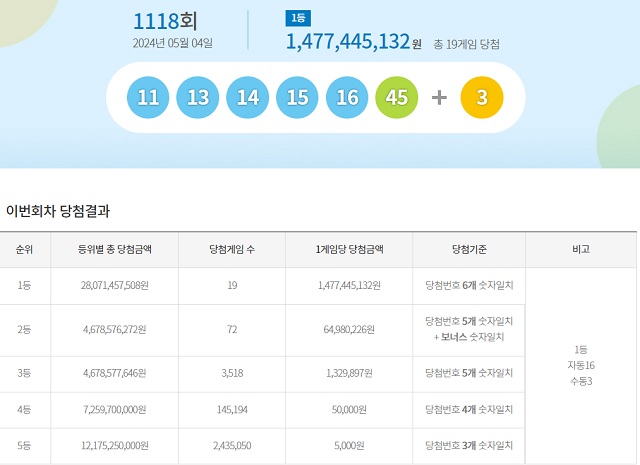Image resolution: width=640 pixels, height=465 pixels.
Task: Click the text 총 19게임 당첨
Action: tap(467, 44)
